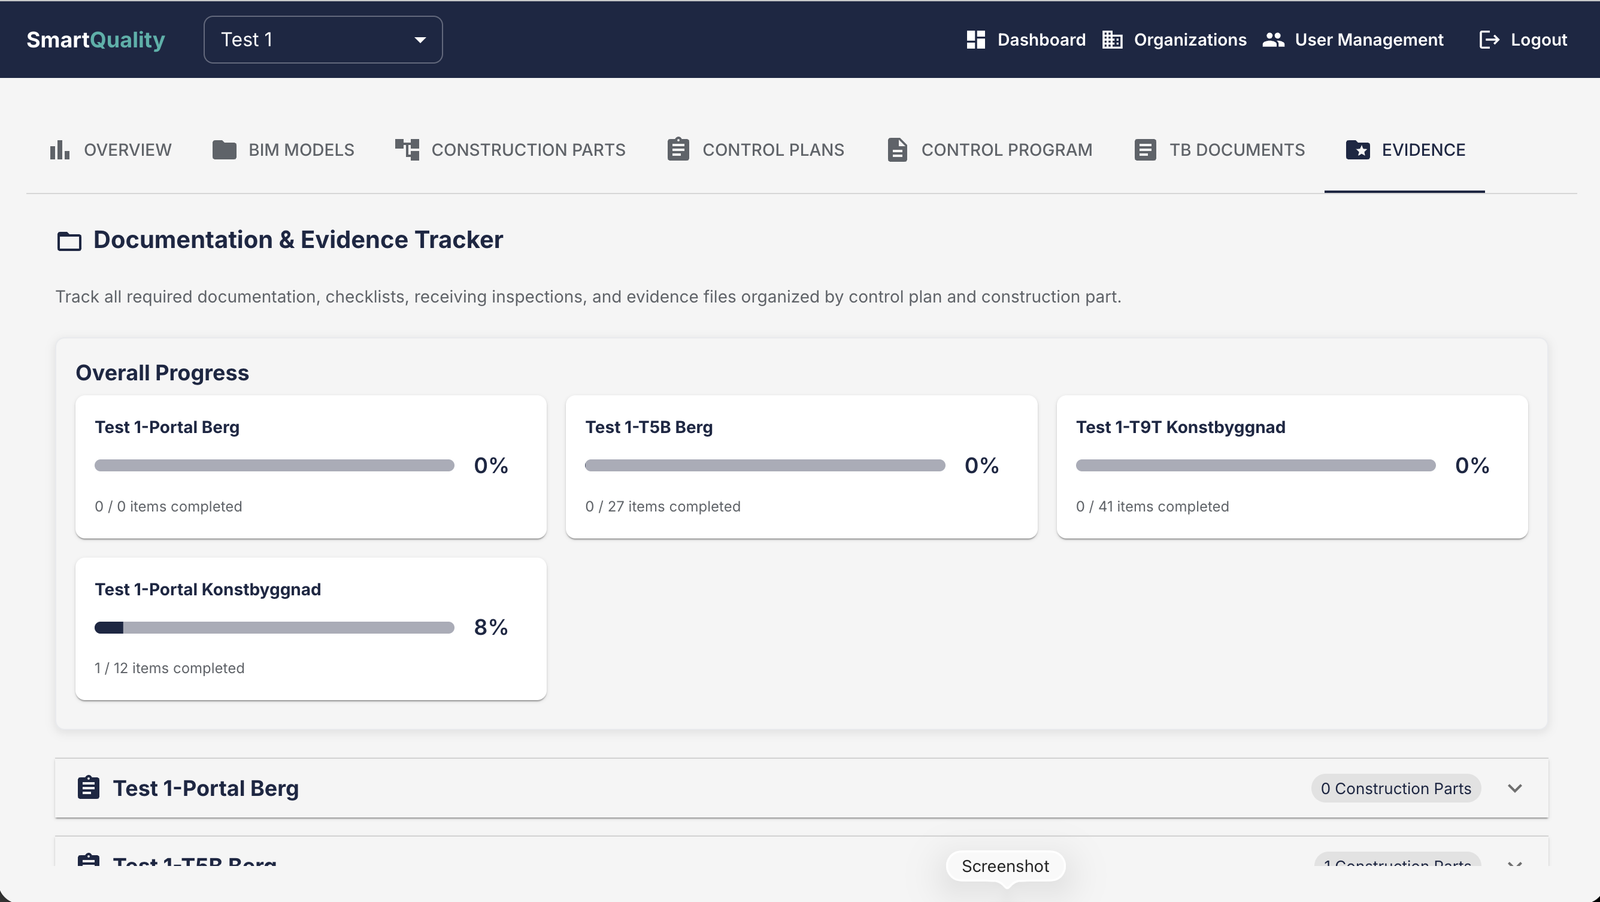Open the TB Documents tab
The width and height of the screenshot is (1600, 902).
pyautogui.click(x=1219, y=150)
